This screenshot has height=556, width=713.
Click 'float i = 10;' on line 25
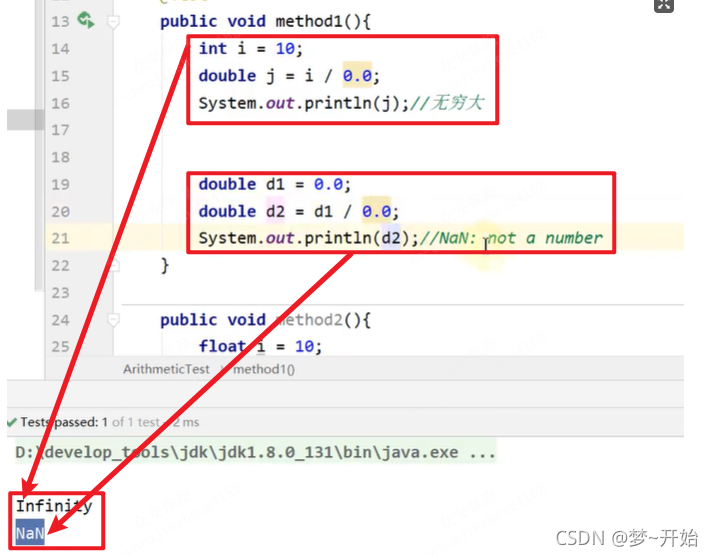261,346
